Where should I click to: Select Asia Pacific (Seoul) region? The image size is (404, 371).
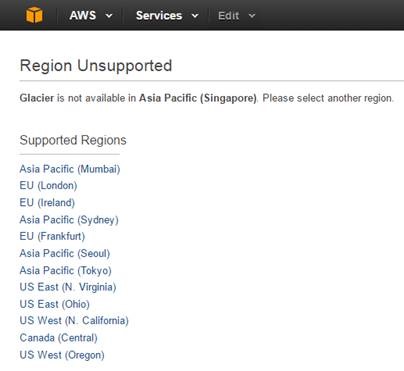[x=65, y=253]
